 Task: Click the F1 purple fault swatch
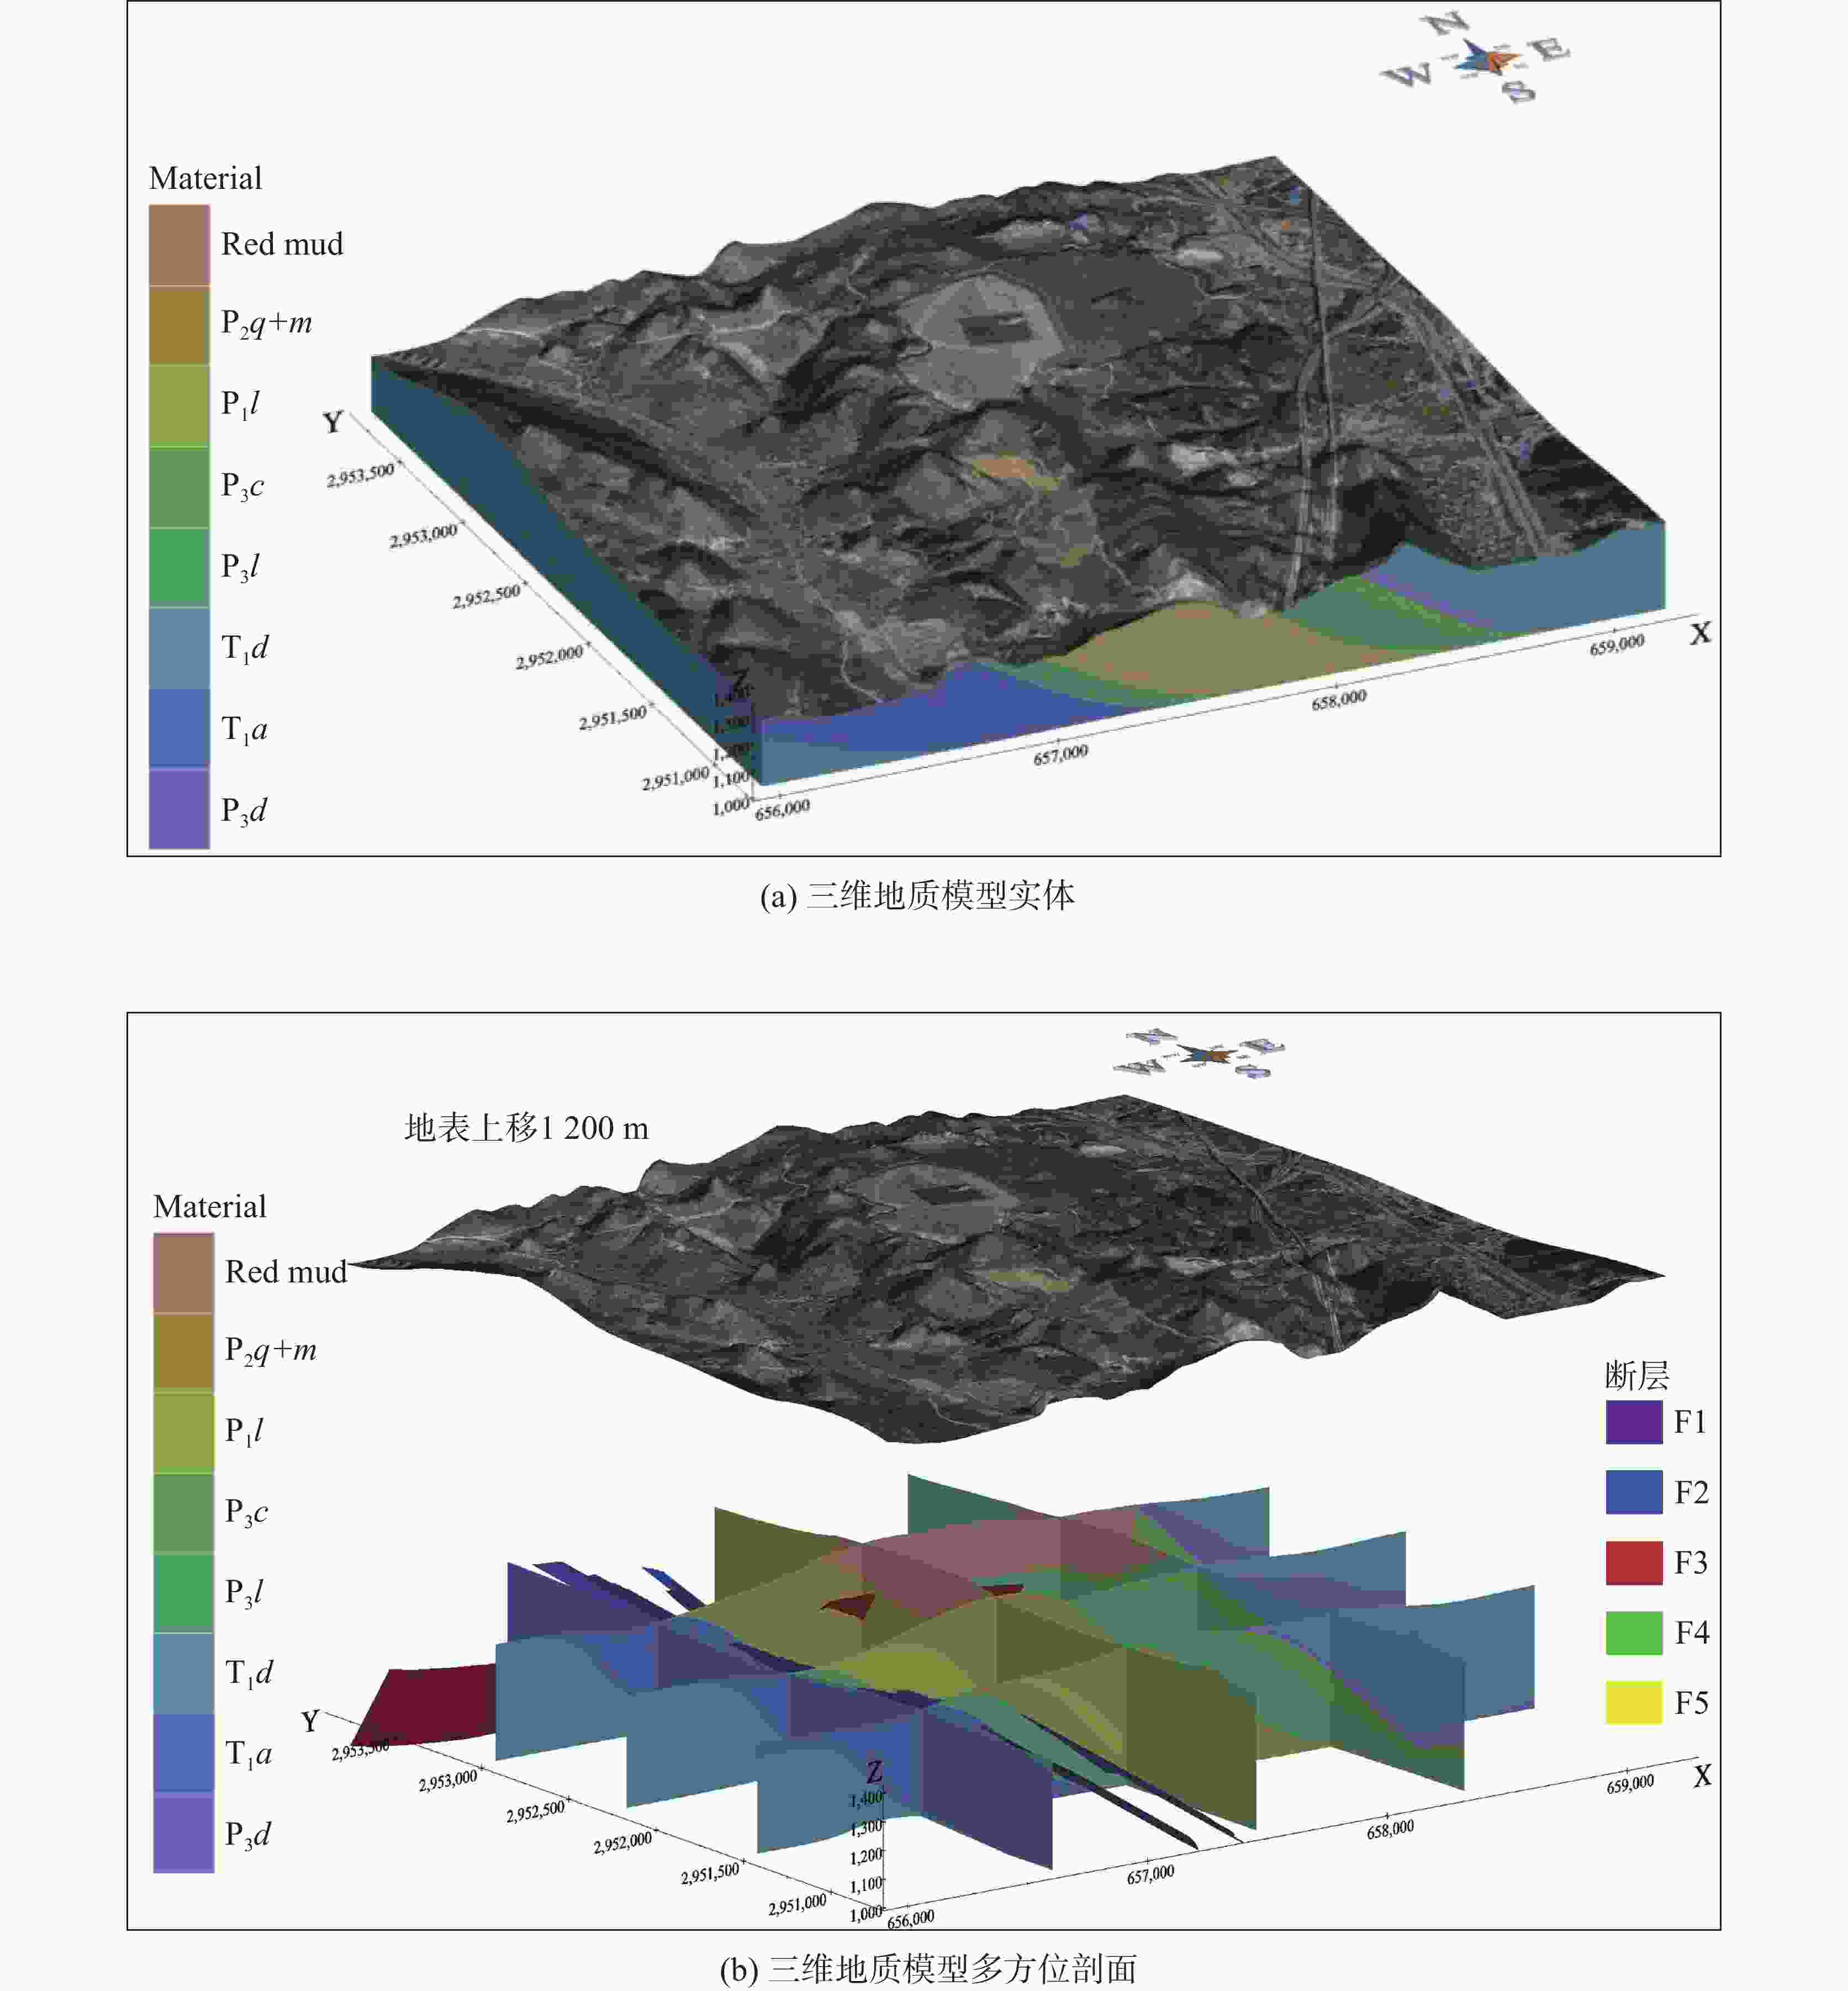1633,1422
